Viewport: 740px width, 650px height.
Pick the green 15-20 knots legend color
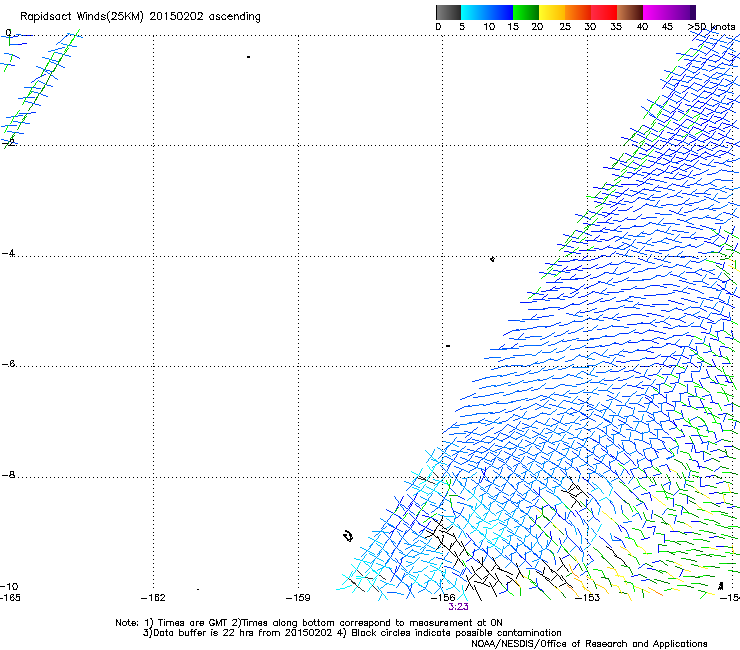coord(526,12)
